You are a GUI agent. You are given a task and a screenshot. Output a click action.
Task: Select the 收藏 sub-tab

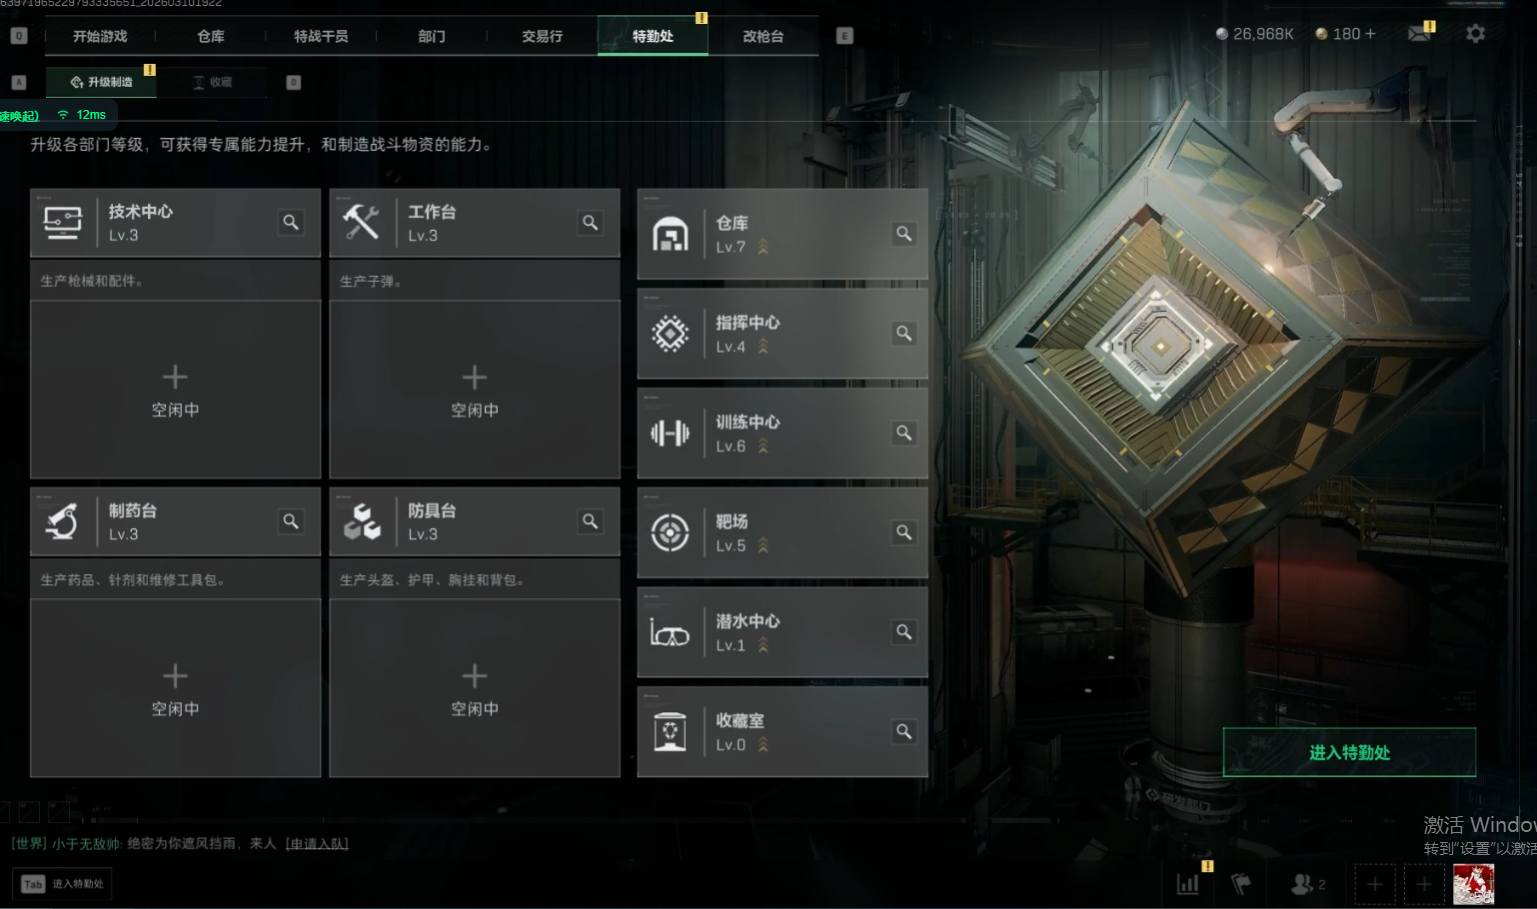tap(212, 82)
